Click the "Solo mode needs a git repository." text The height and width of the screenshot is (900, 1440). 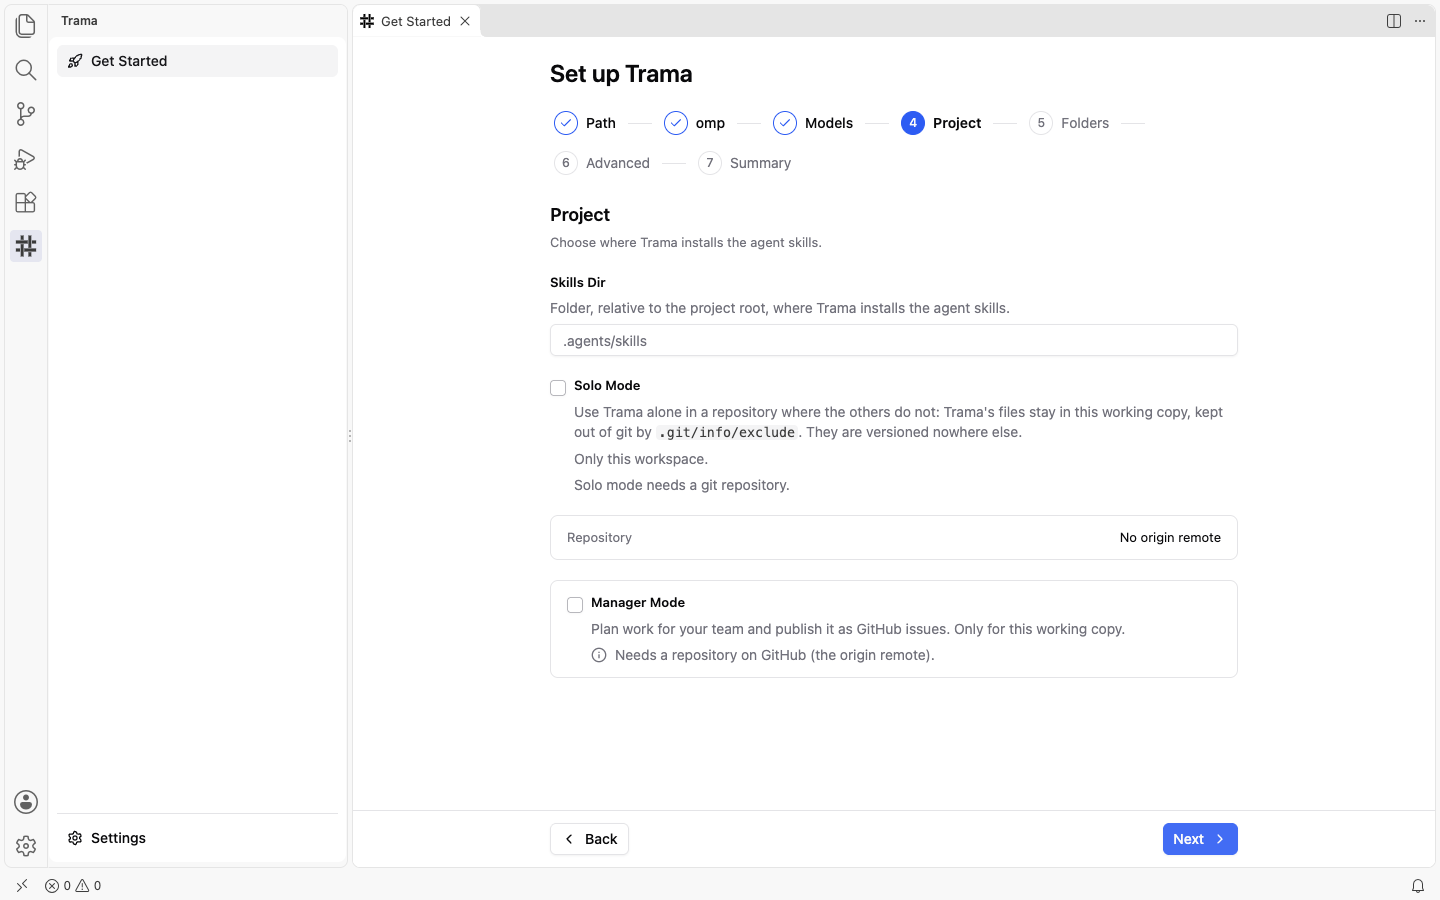[682, 486]
